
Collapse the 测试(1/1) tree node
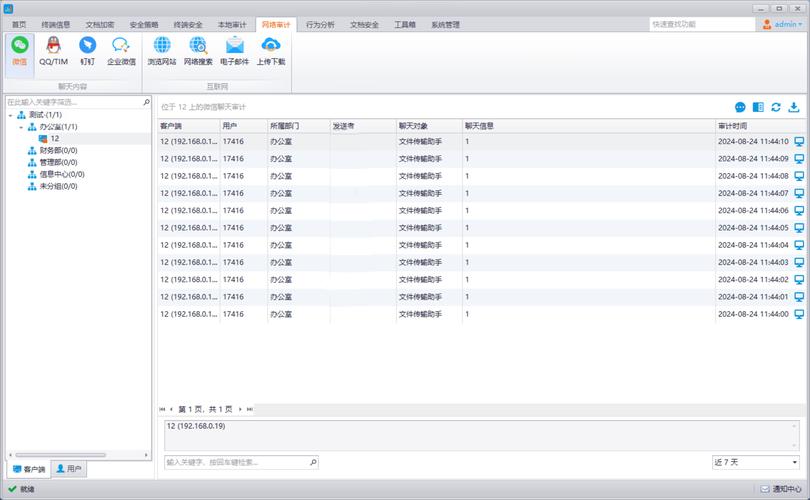click(10, 115)
